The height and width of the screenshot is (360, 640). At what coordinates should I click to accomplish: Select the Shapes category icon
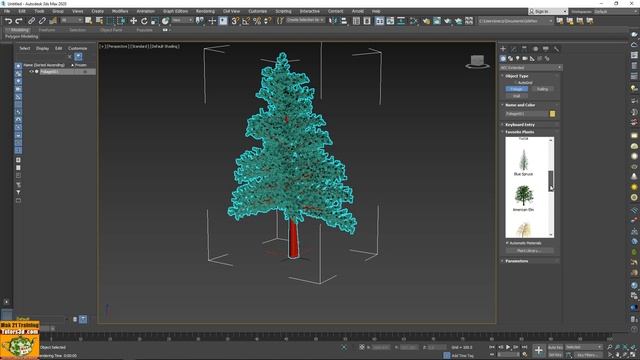click(510, 59)
